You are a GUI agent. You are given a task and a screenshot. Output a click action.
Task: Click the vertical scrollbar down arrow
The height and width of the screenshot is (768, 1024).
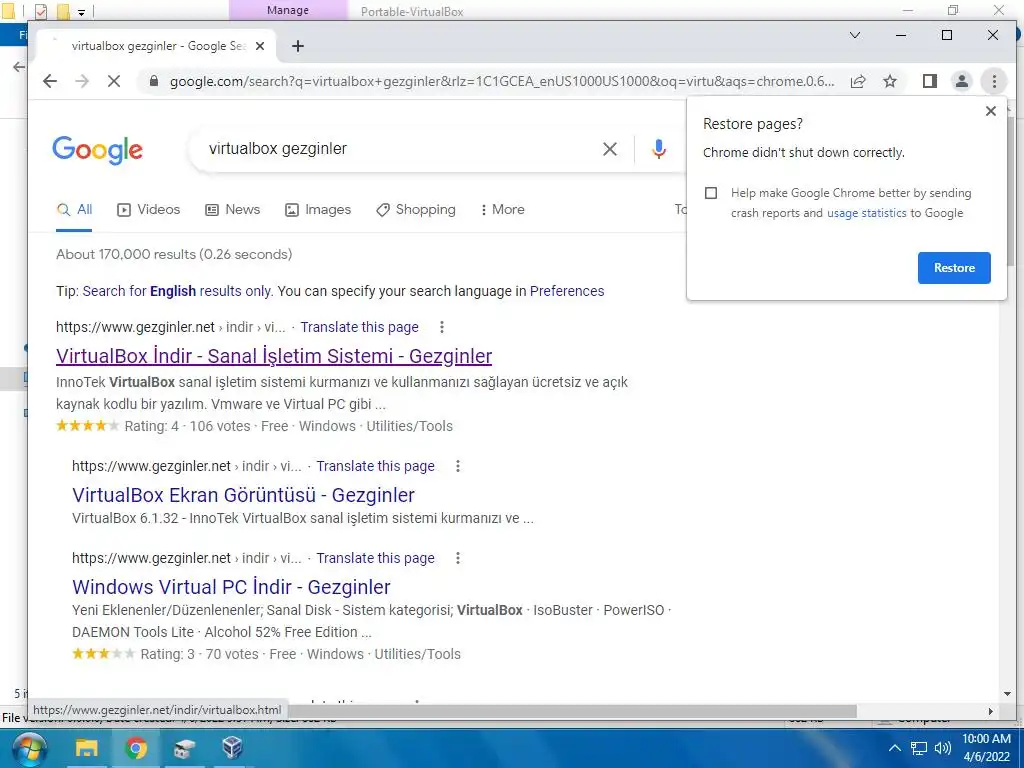point(1008,695)
